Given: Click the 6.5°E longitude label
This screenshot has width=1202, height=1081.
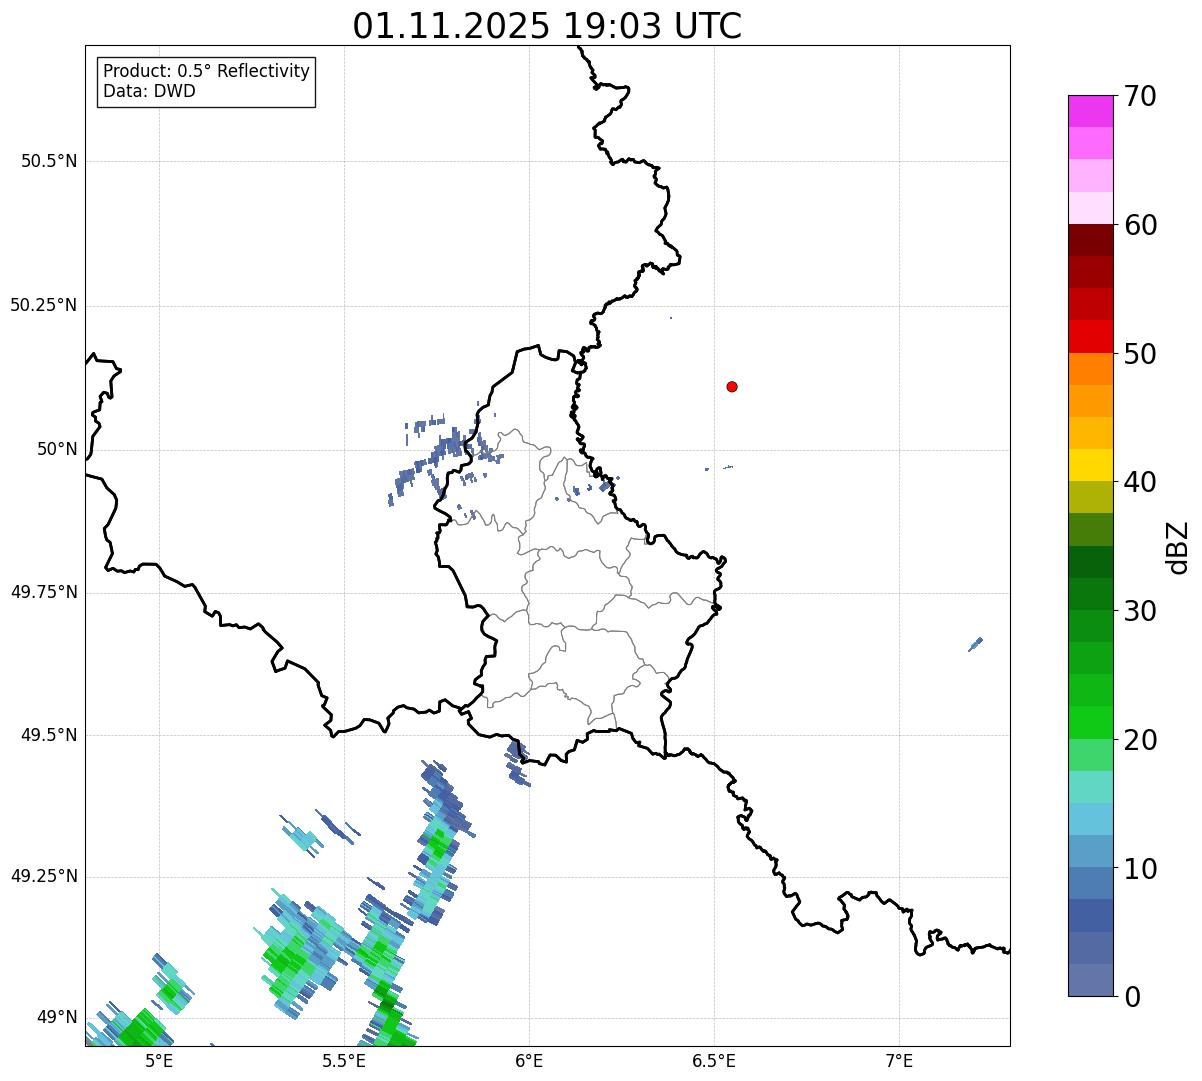Looking at the screenshot, I should (x=714, y=1060).
